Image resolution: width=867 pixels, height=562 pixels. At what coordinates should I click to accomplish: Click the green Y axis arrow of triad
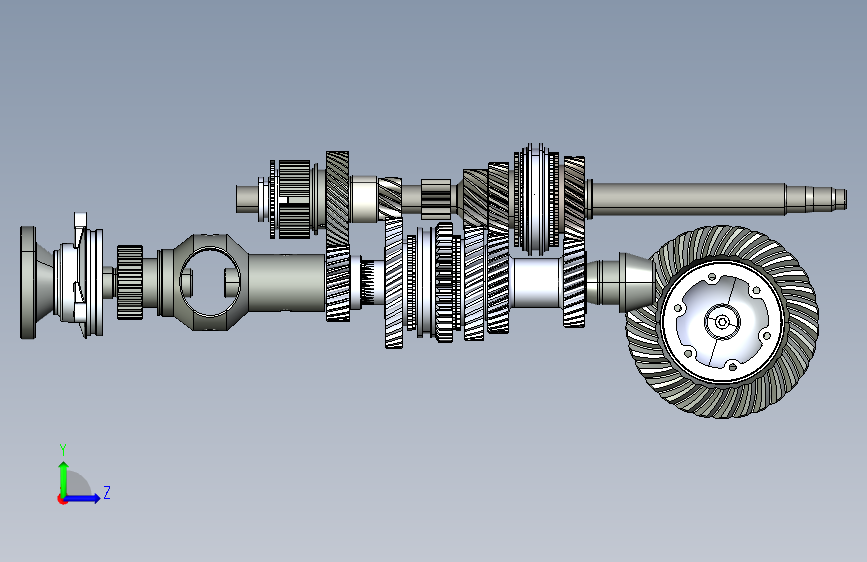click(x=64, y=478)
